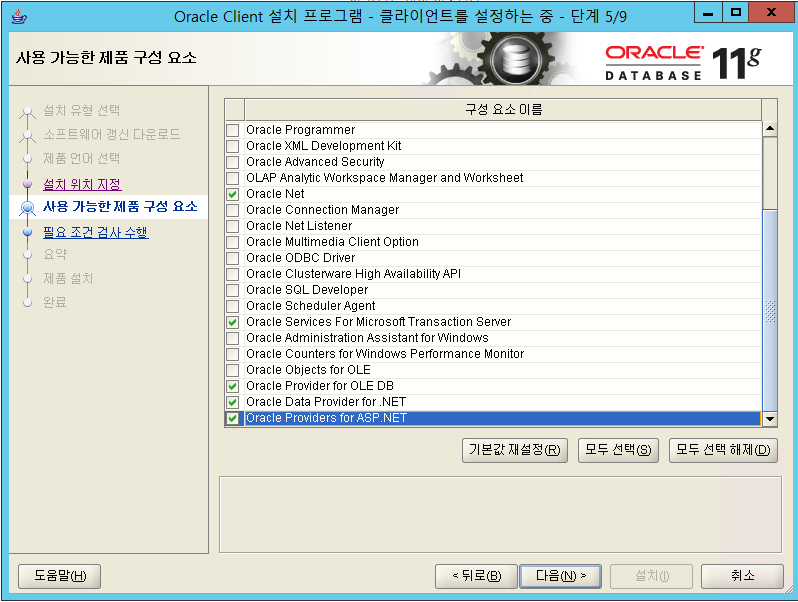
Task: Uncheck Oracle Services For Microsoft Transaction Server
Action: (x=233, y=322)
